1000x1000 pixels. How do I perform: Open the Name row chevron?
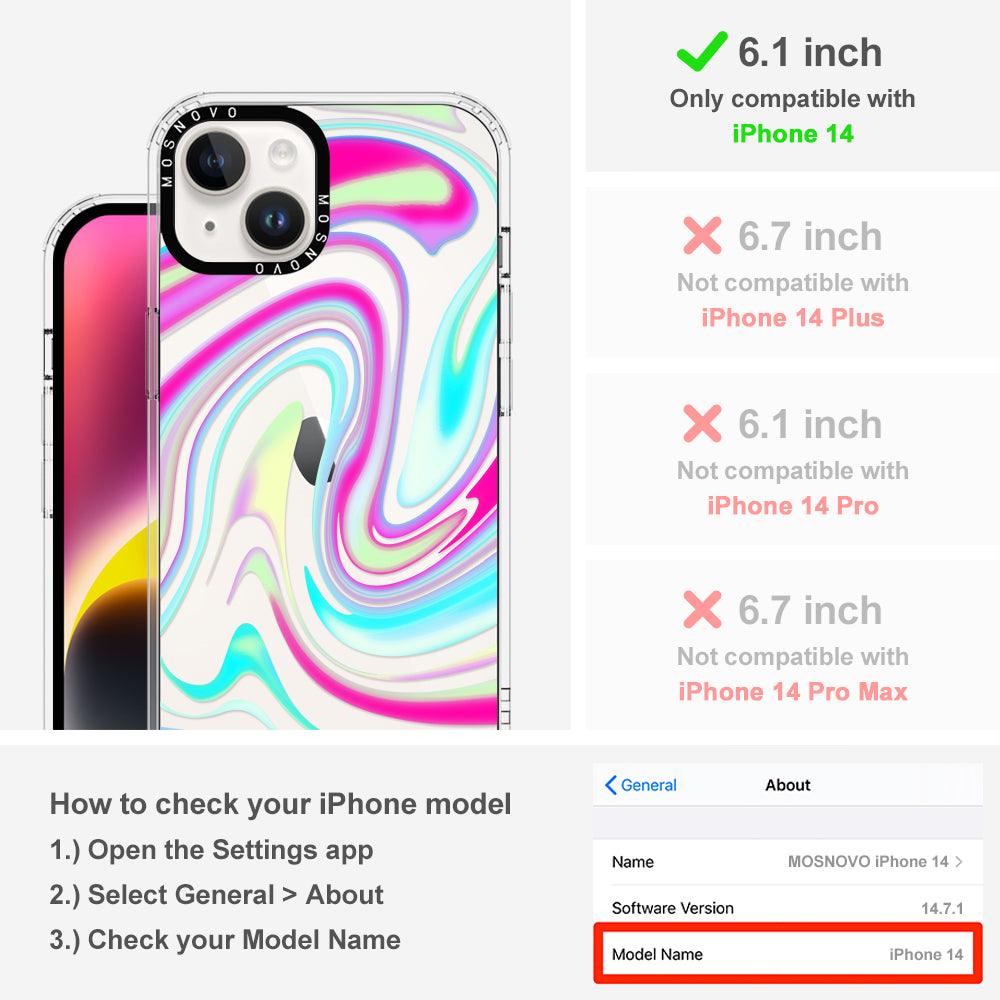[x=959, y=862]
